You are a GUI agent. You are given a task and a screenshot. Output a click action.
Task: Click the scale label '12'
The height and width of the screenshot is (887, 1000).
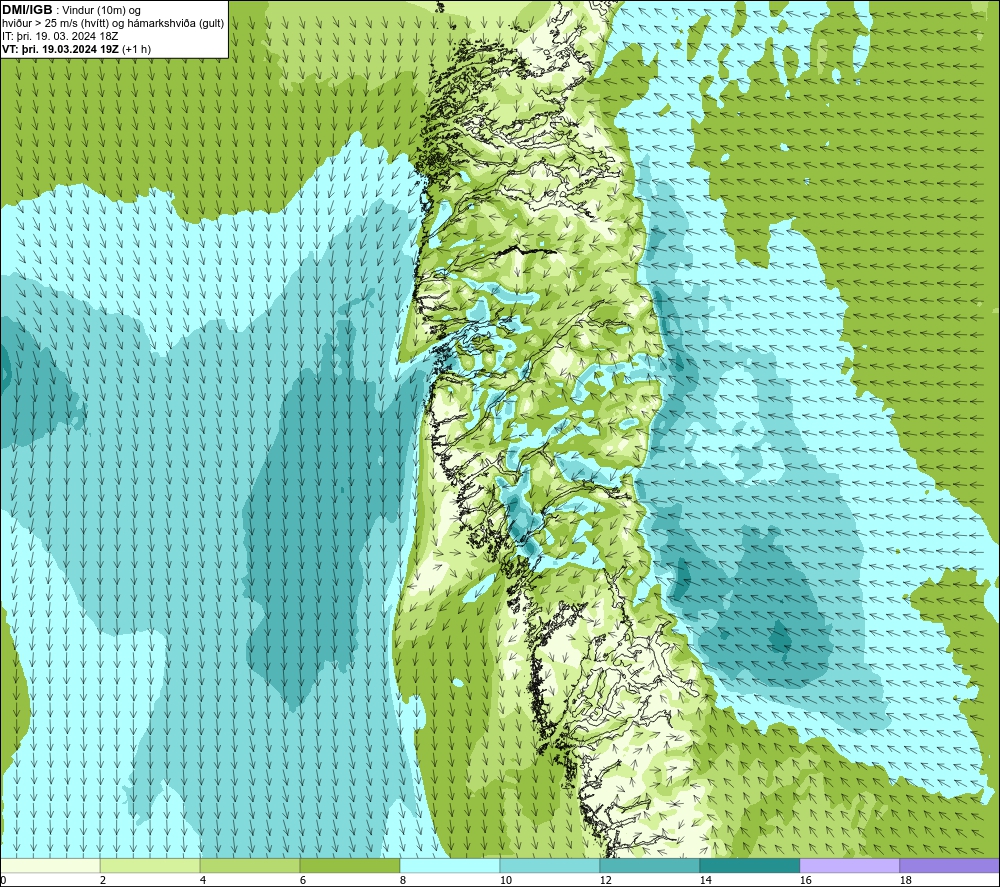pos(606,880)
